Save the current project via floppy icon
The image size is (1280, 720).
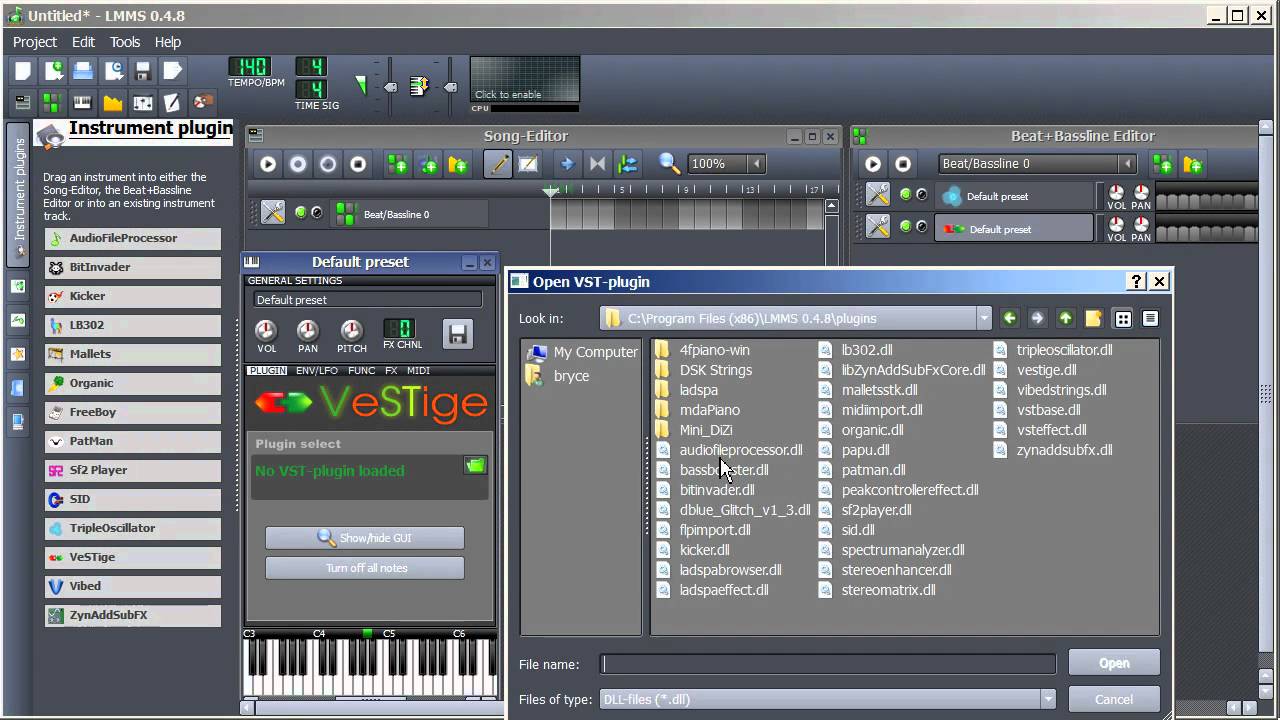point(143,71)
